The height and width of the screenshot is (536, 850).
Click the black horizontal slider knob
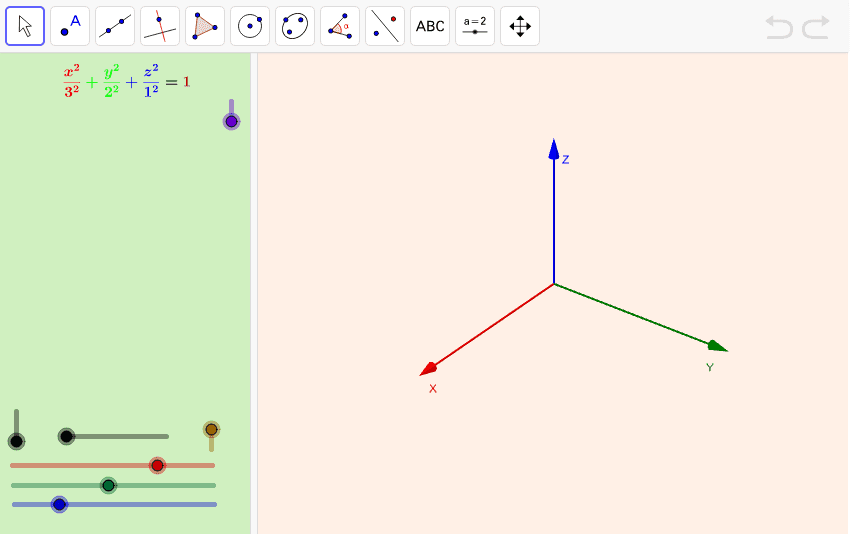coord(66,436)
